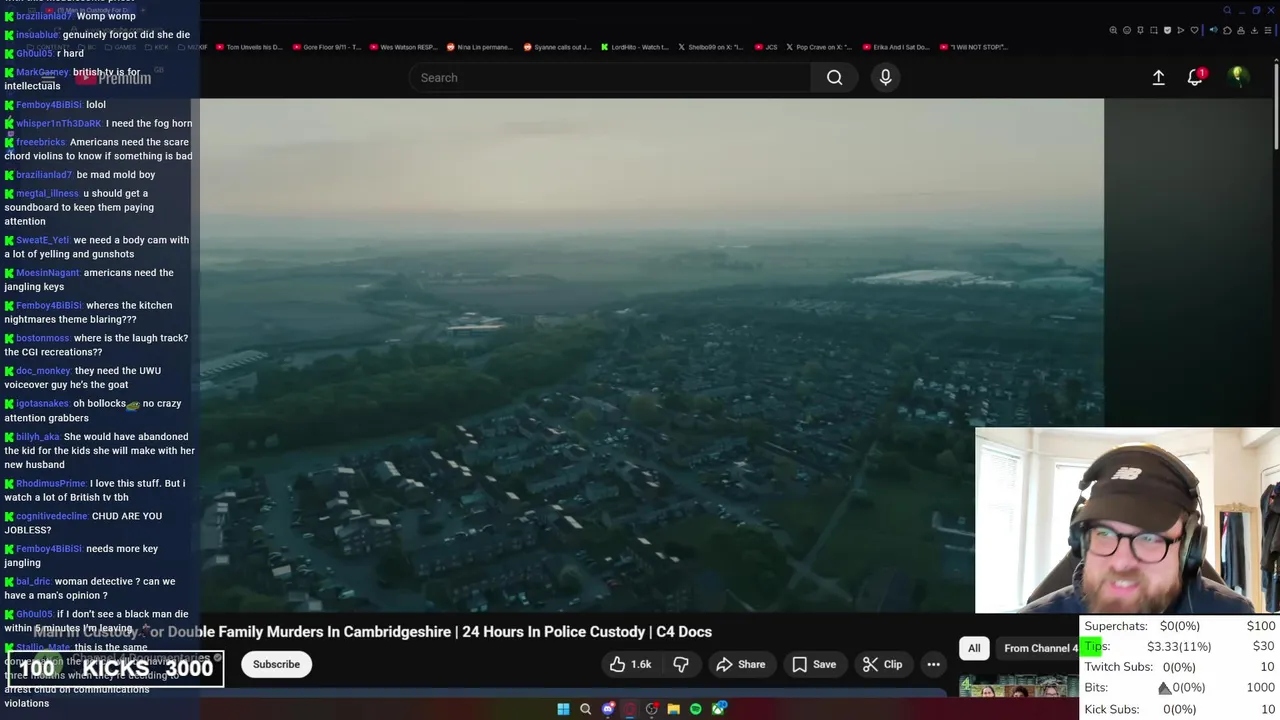Click chat username 'MoesinNagant'
This screenshot has width=1280, height=720.
pyautogui.click(x=48, y=273)
